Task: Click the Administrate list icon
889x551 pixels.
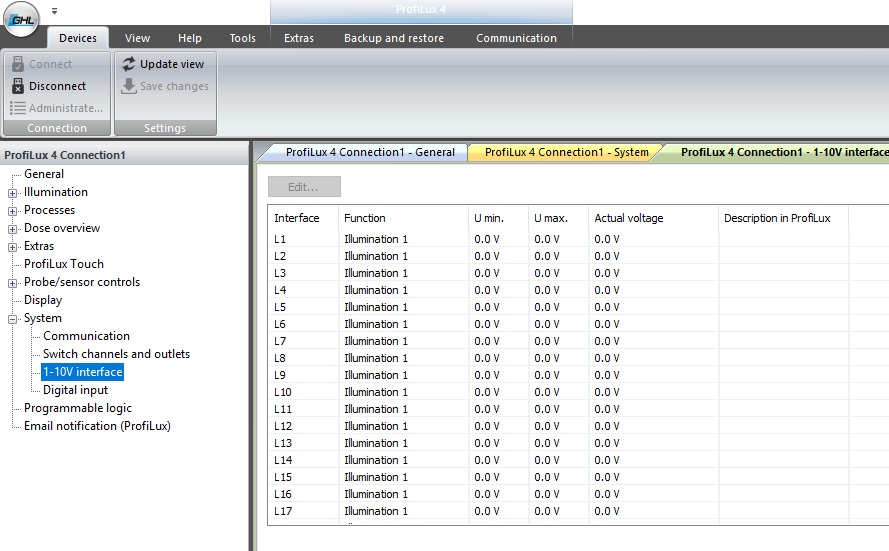Action: 18,108
